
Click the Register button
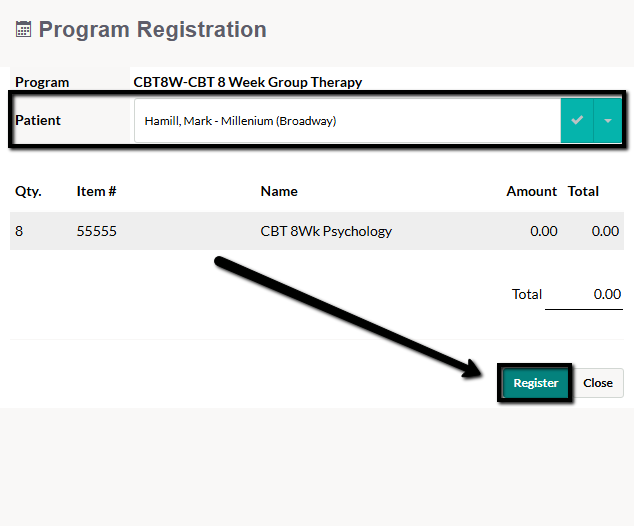pos(535,383)
